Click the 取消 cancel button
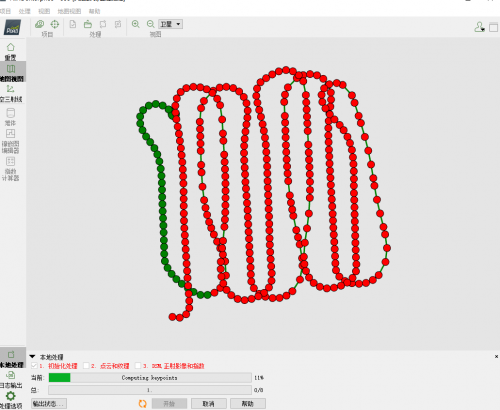This screenshot has width=500, height=410. (209, 404)
